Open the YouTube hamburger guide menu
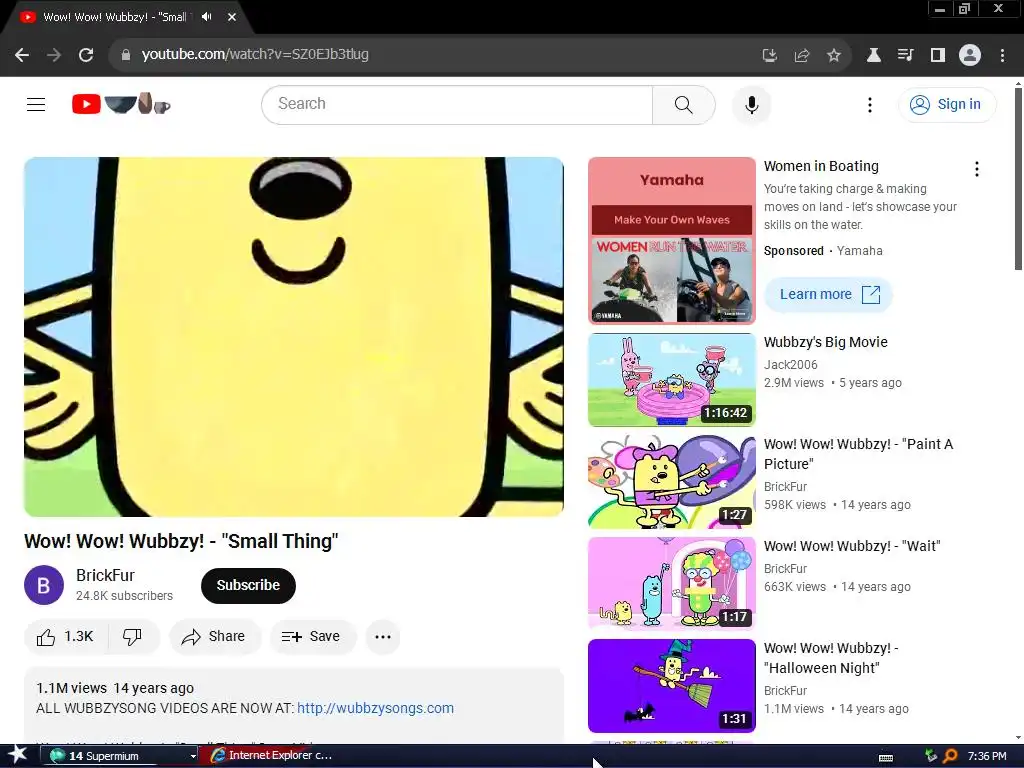The height and width of the screenshot is (768, 1024). click(x=36, y=104)
